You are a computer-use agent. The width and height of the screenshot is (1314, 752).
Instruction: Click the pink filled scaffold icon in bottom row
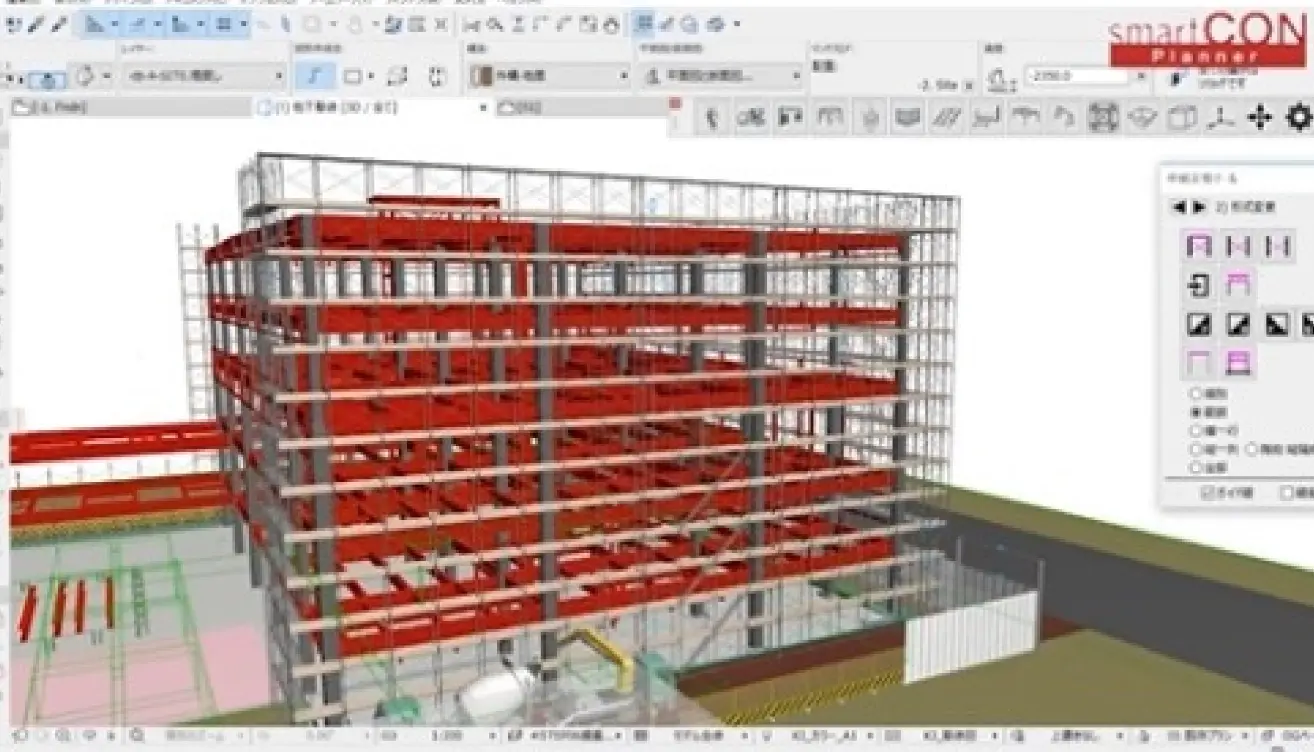coord(1239,362)
